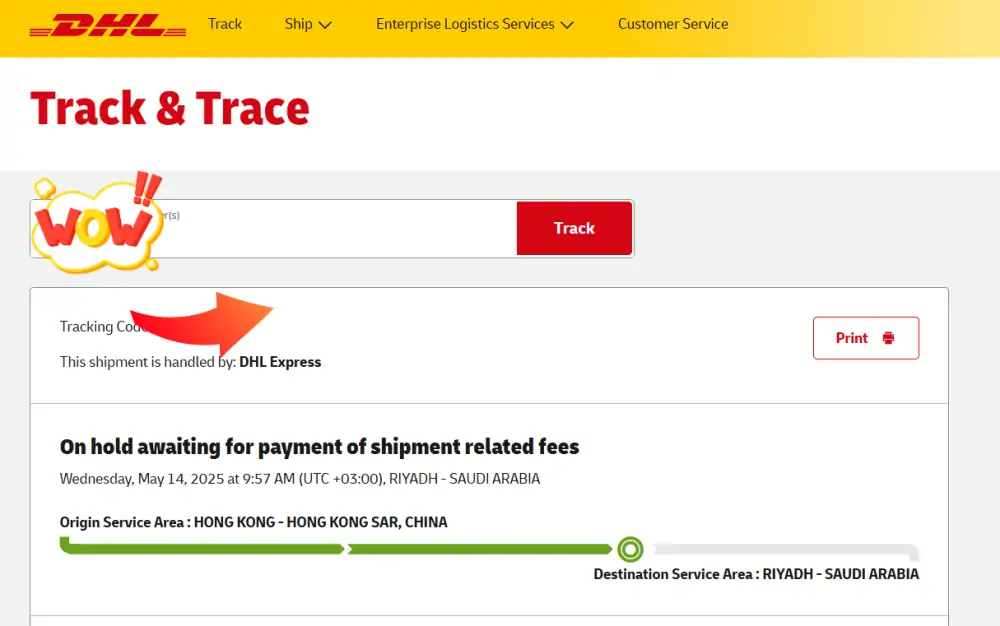Image resolution: width=1000 pixels, height=626 pixels.
Task: Select the 'Destination Service Area' line
Action: 756,574
